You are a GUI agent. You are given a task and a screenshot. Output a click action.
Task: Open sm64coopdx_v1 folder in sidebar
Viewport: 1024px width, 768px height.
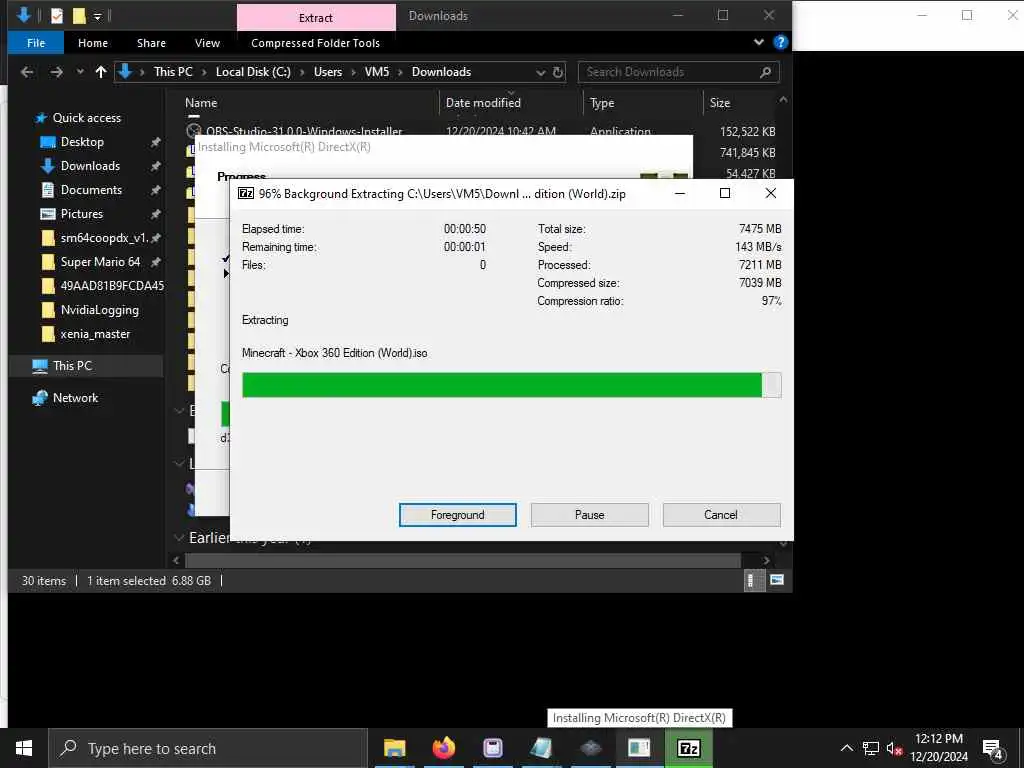[104, 238]
